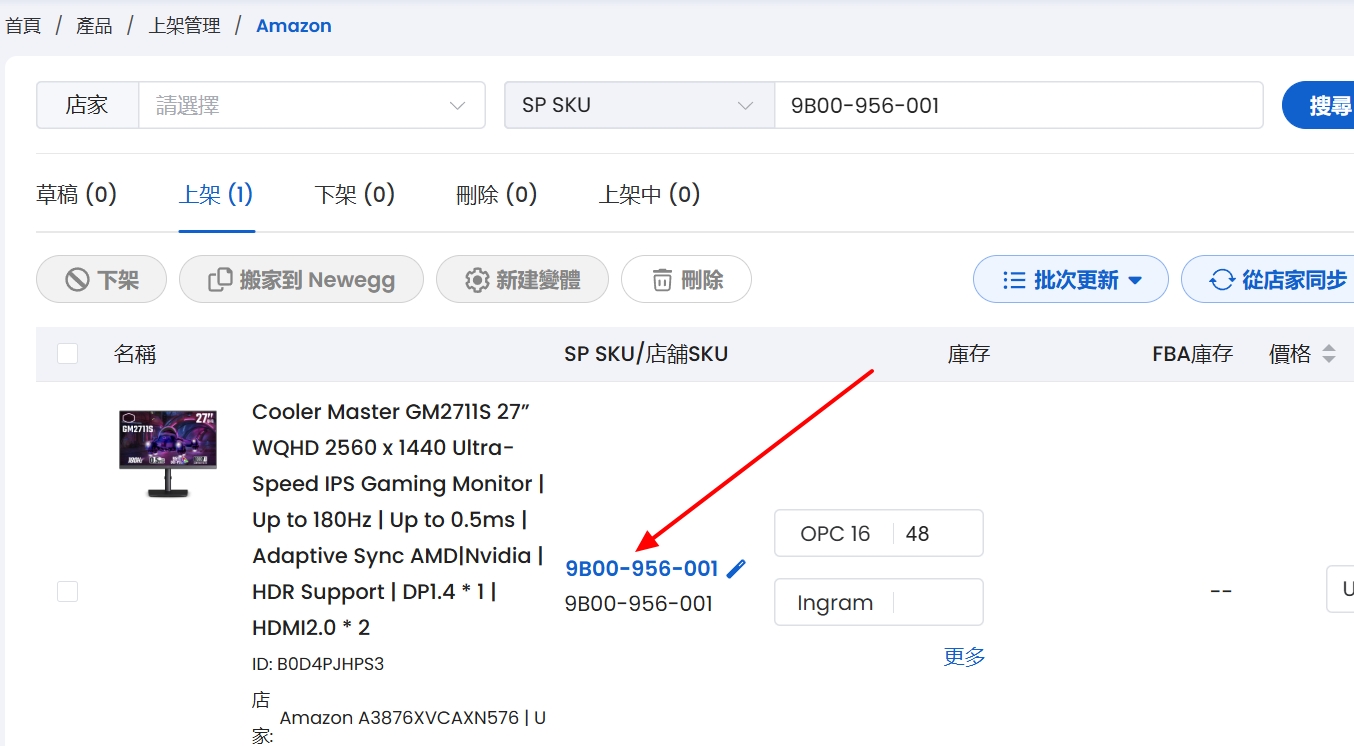
Task: Open the 下架 (0) tab
Action: point(354,194)
